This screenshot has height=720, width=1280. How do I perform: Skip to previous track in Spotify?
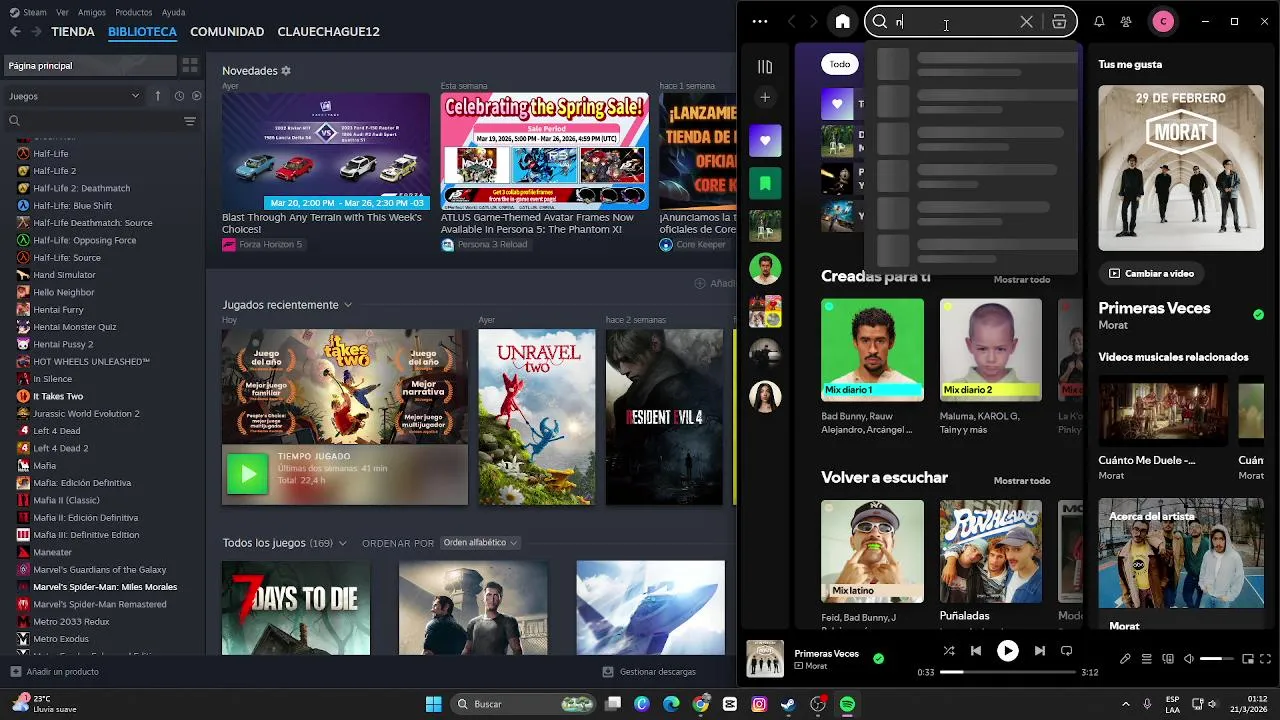pos(976,651)
